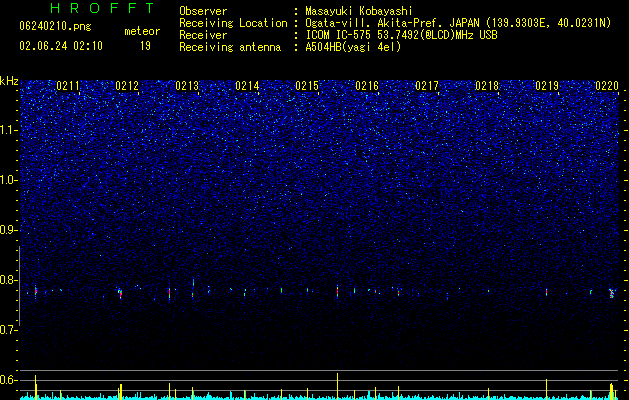The width and height of the screenshot is (629, 400).
Task: Click the 0215 time marker
Action: point(307,86)
